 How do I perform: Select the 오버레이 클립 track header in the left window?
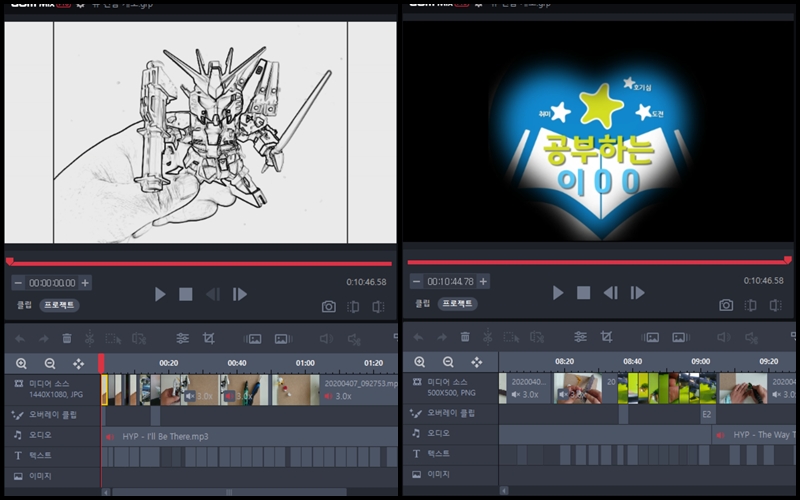pyautogui.click(x=53, y=415)
